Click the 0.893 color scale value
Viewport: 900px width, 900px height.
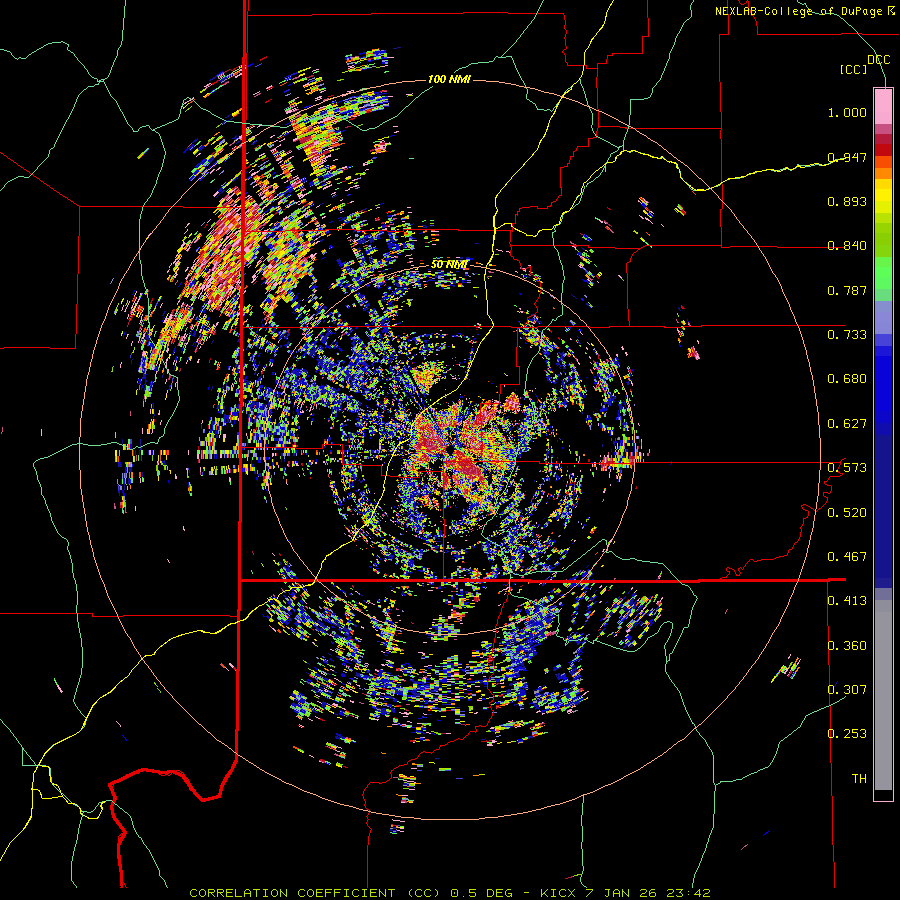[x=847, y=201]
